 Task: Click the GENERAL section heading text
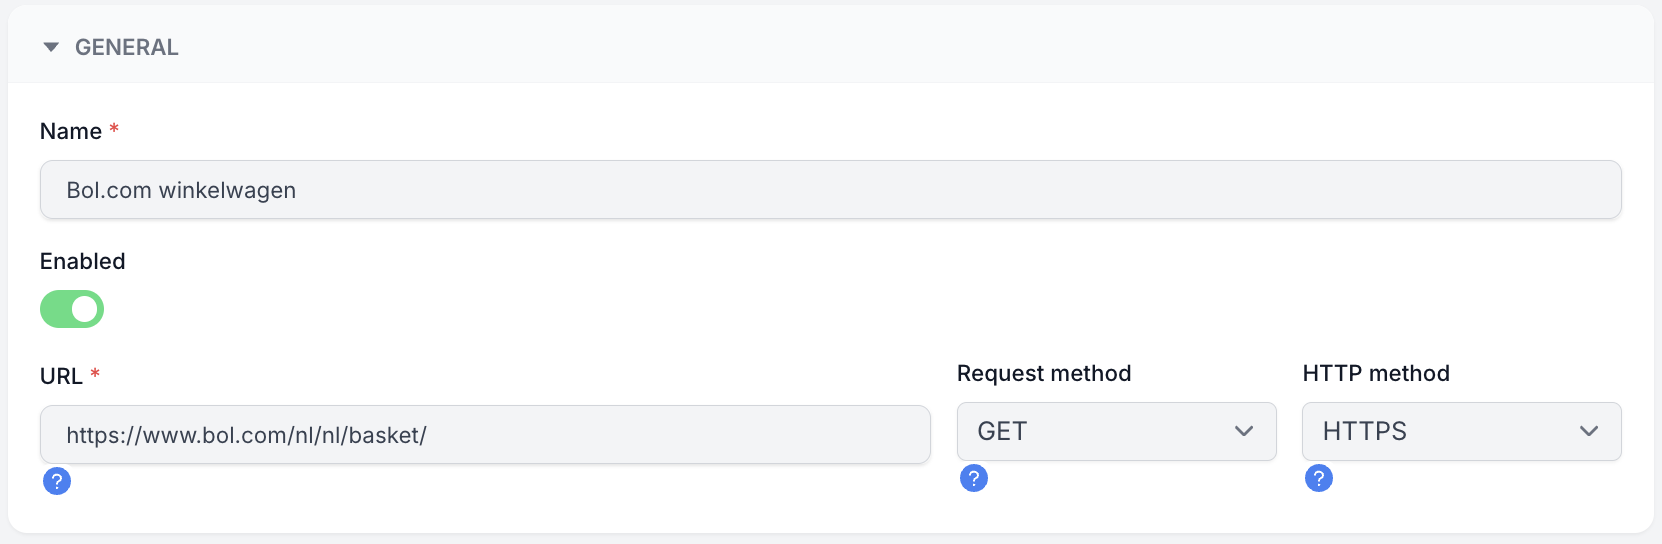click(x=127, y=47)
